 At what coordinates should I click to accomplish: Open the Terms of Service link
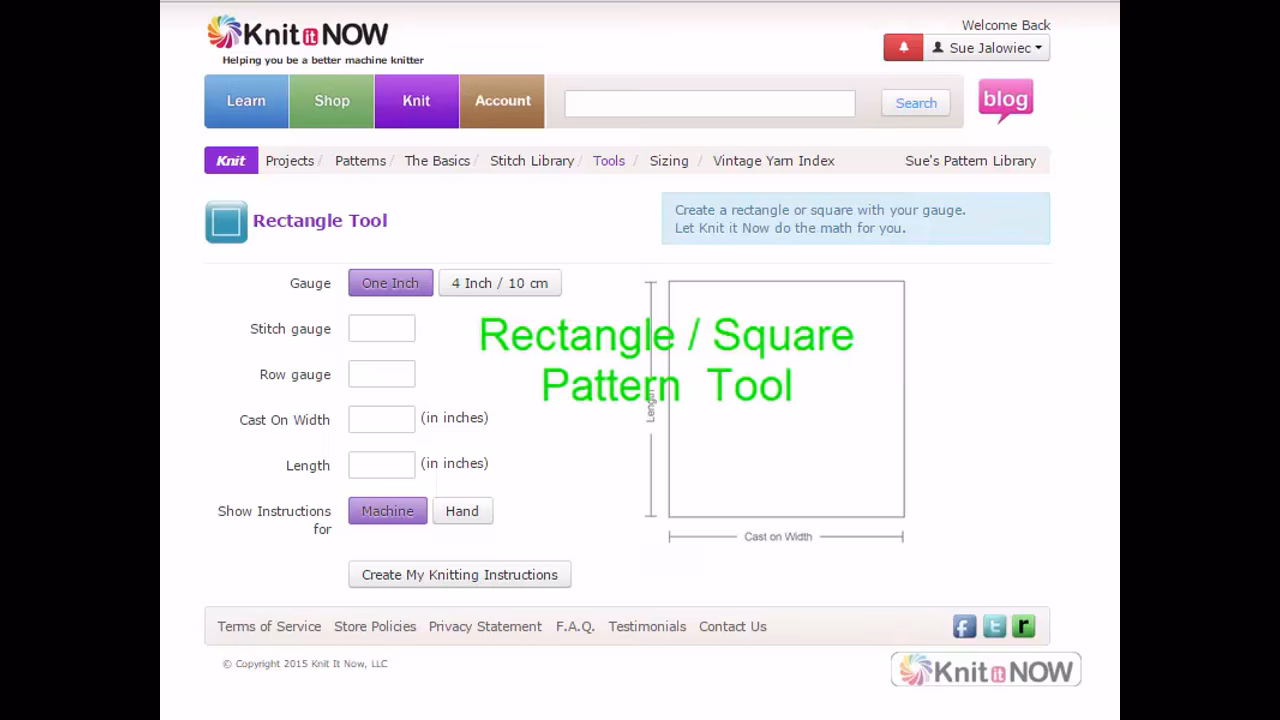pos(269,627)
